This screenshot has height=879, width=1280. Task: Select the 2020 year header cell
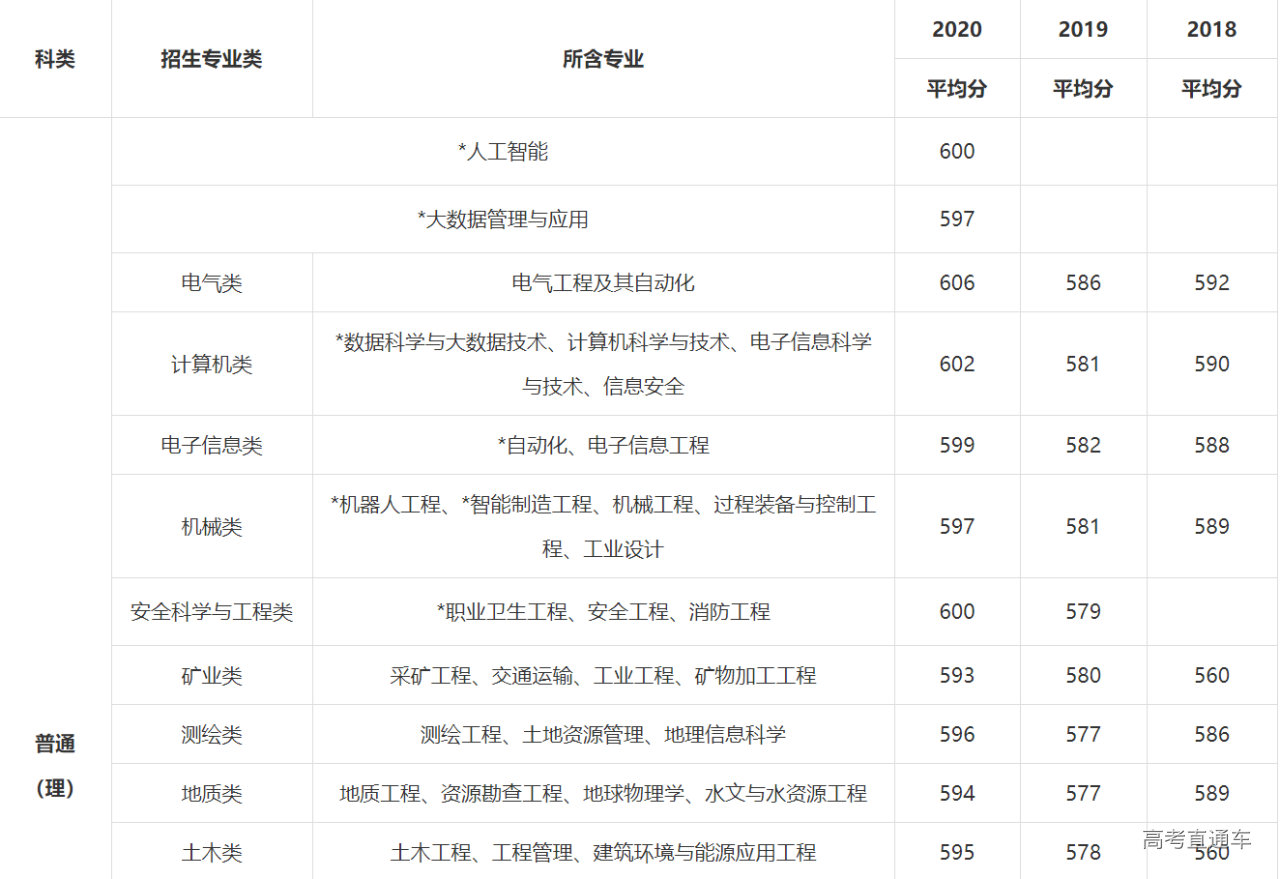(x=957, y=30)
